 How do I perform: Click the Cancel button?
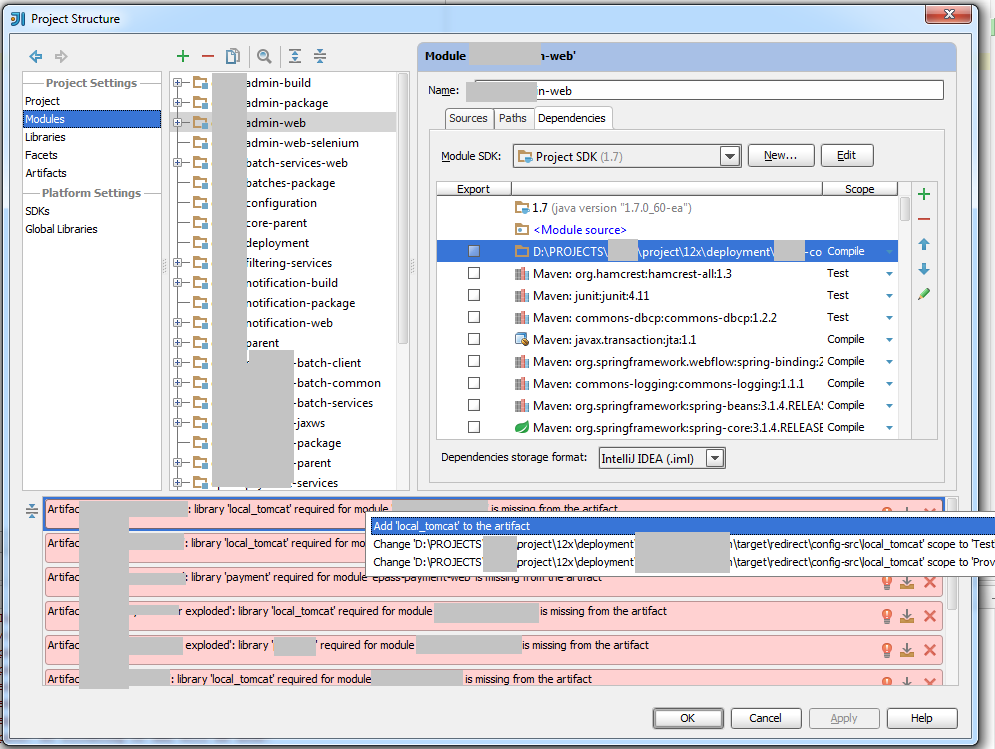[765, 718]
